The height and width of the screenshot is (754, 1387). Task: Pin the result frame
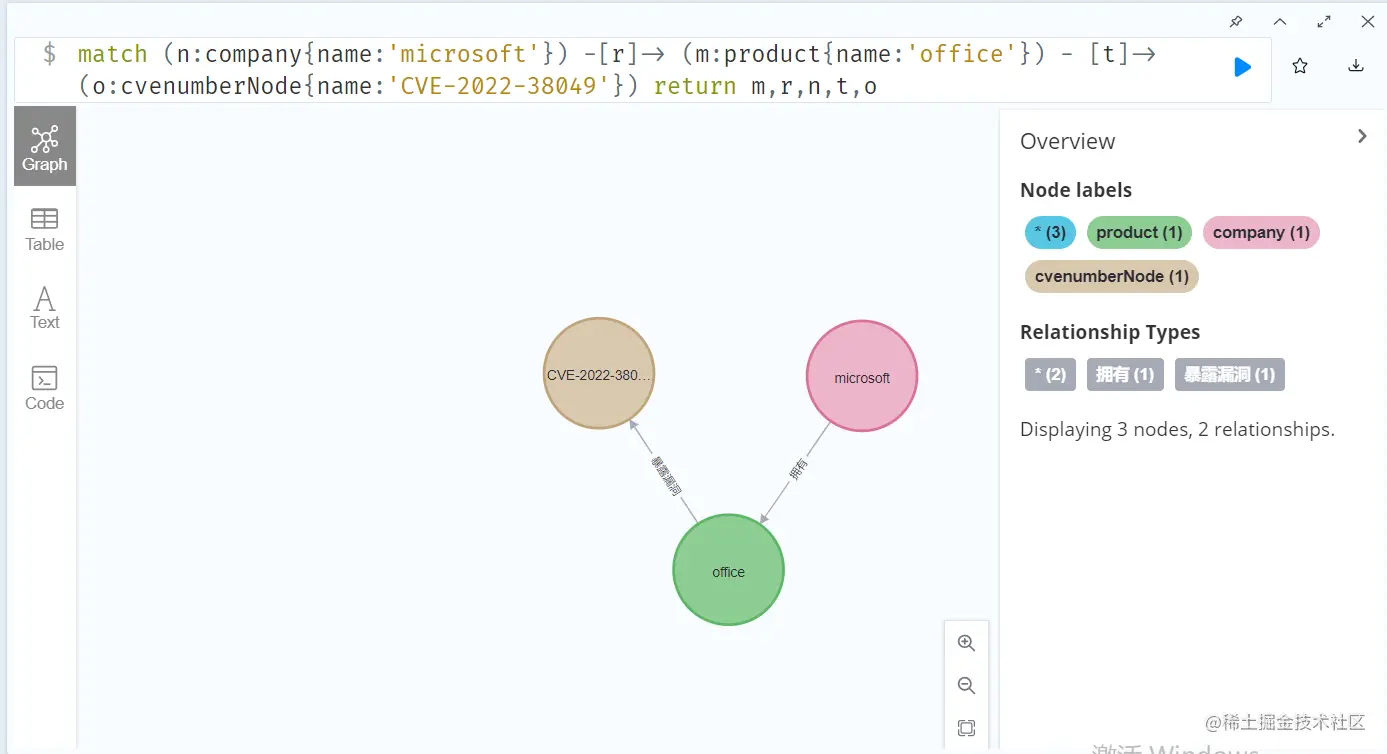pyautogui.click(x=1237, y=21)
